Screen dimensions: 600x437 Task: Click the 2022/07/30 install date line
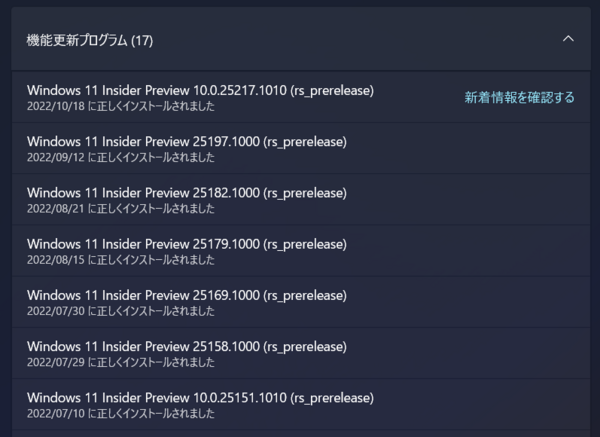(120, 311)
